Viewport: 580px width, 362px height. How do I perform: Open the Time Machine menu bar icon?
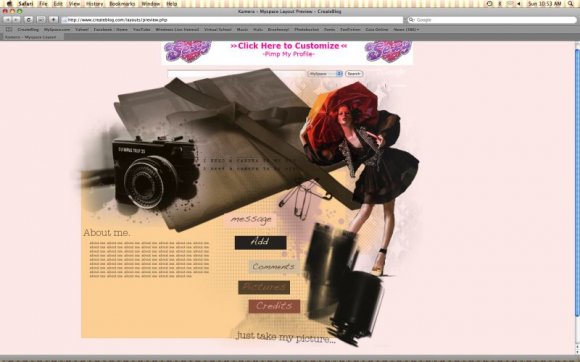[x=489, y=4]
